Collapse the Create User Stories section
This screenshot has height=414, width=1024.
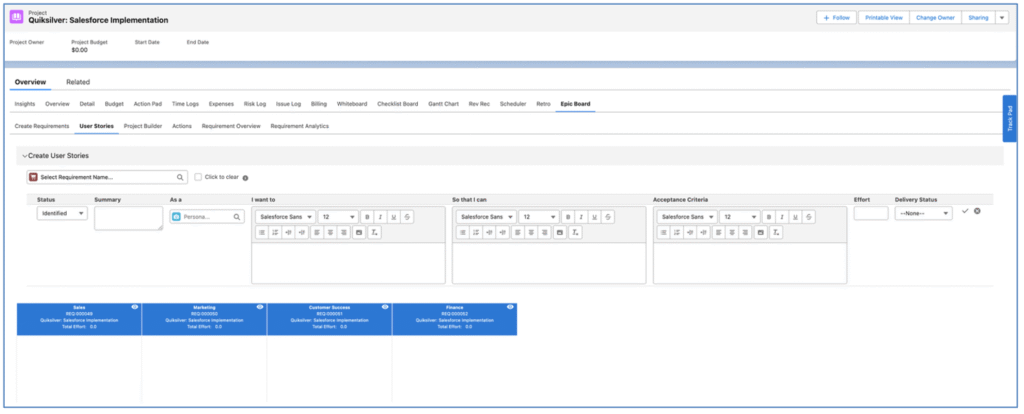point(25,156)
